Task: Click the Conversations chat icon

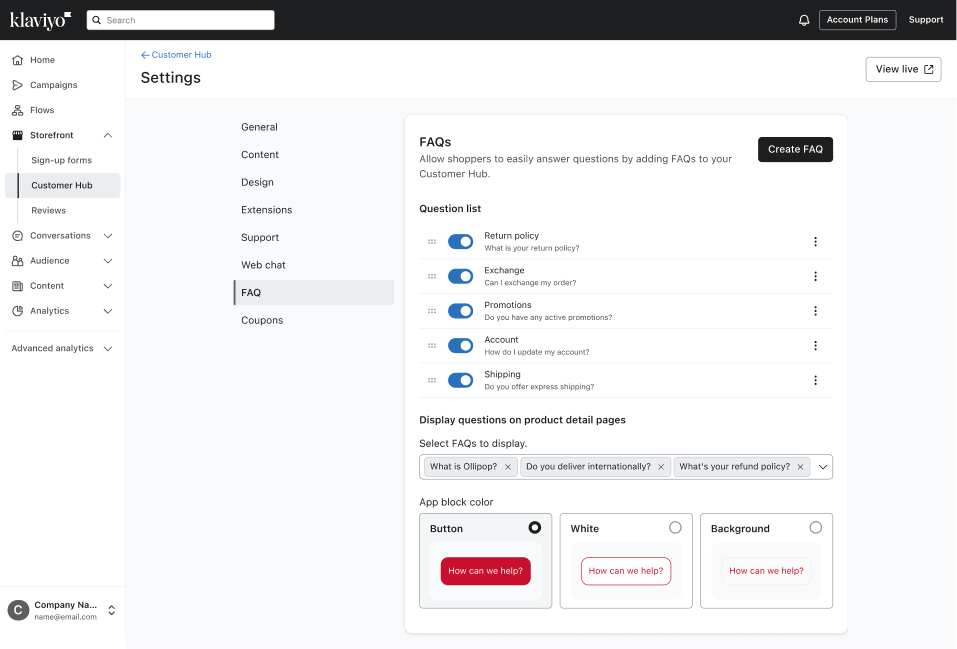Action: pyautogui.click(x=18, y=236)
